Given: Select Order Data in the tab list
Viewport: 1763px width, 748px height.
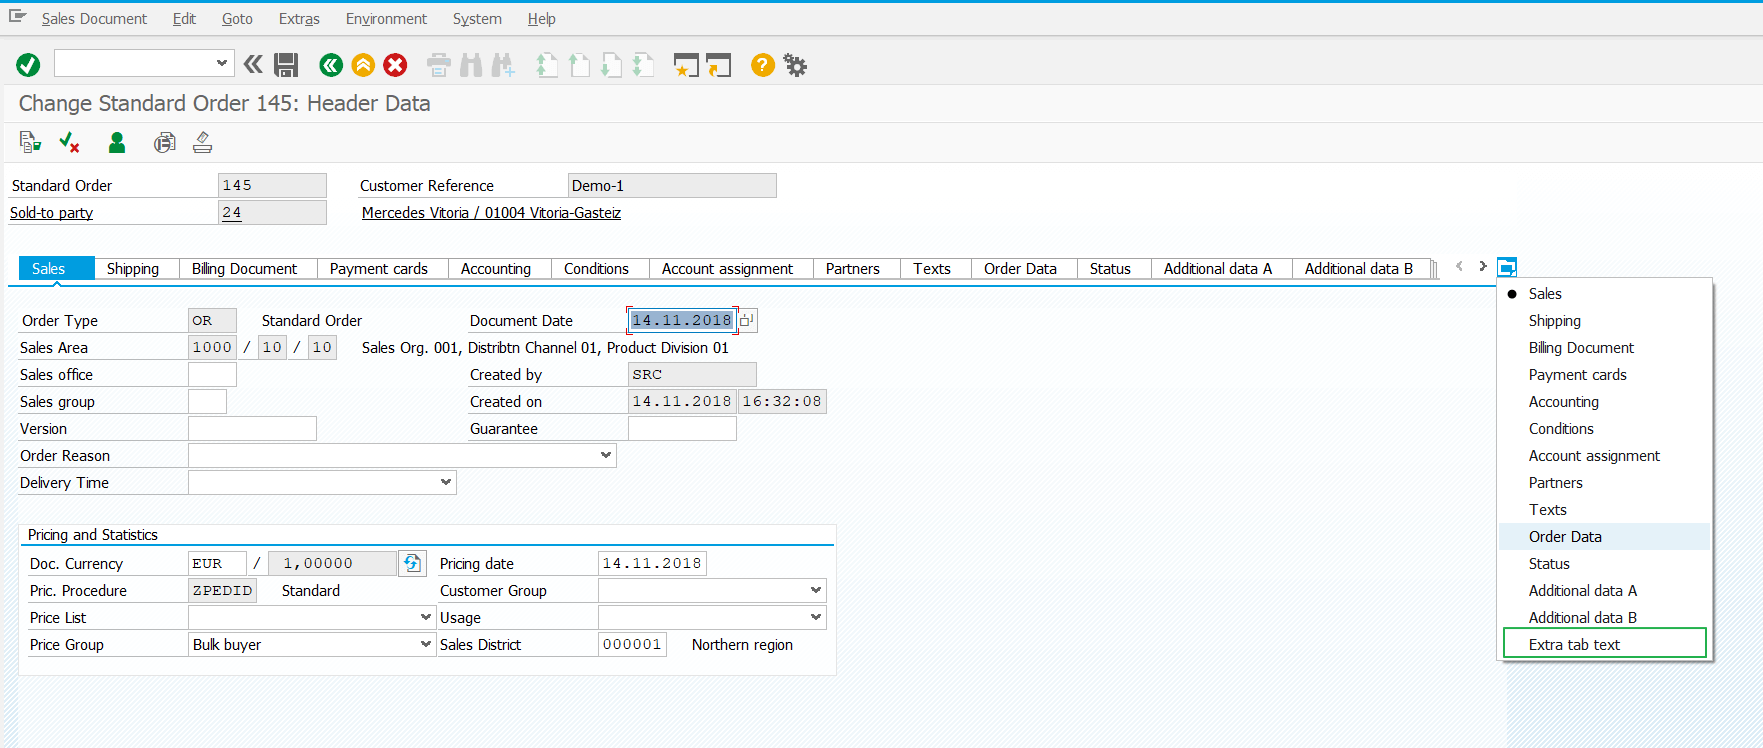Looking at the screenshot, I should (x=1604, y=536).
